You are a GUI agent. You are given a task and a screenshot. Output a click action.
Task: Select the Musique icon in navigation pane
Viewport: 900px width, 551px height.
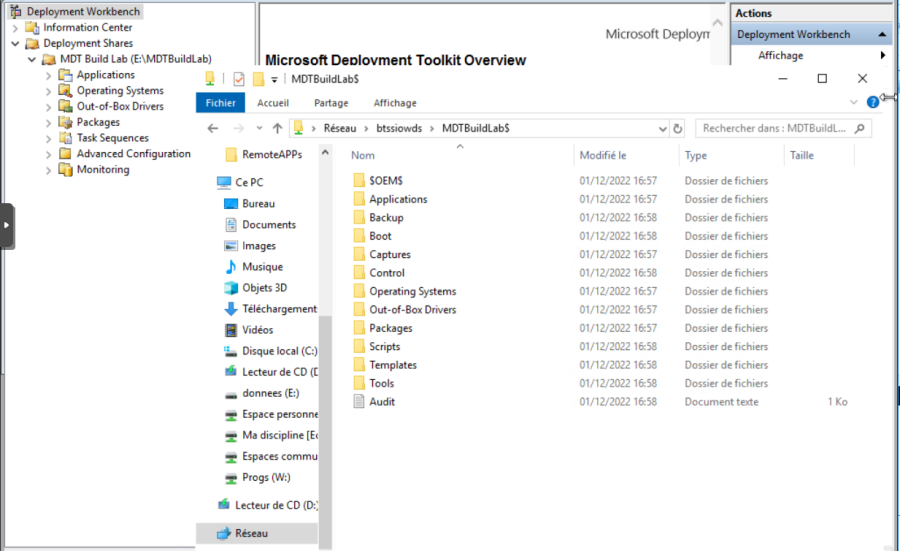coord(231,267)
